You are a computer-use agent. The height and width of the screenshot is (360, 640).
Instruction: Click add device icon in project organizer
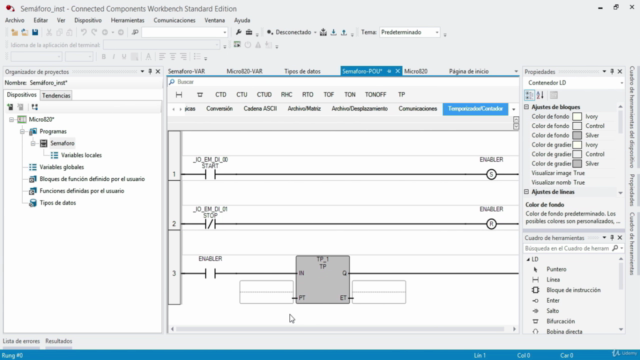10,107
